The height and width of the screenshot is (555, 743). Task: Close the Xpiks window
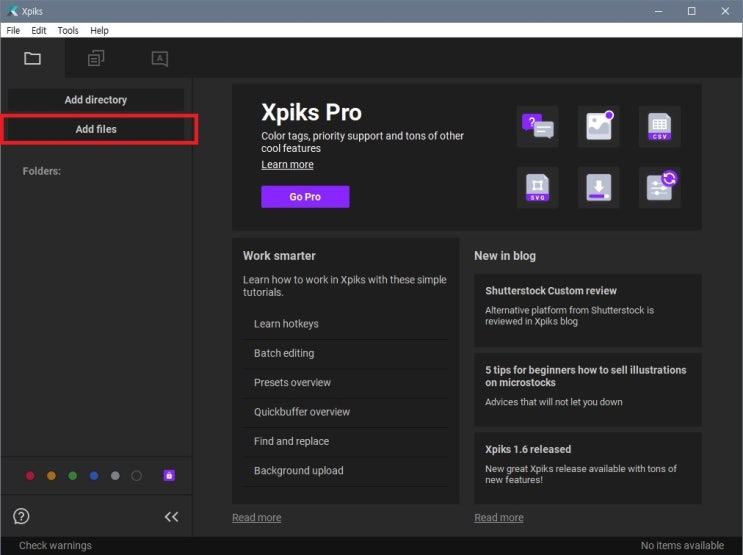pos(725,11)
